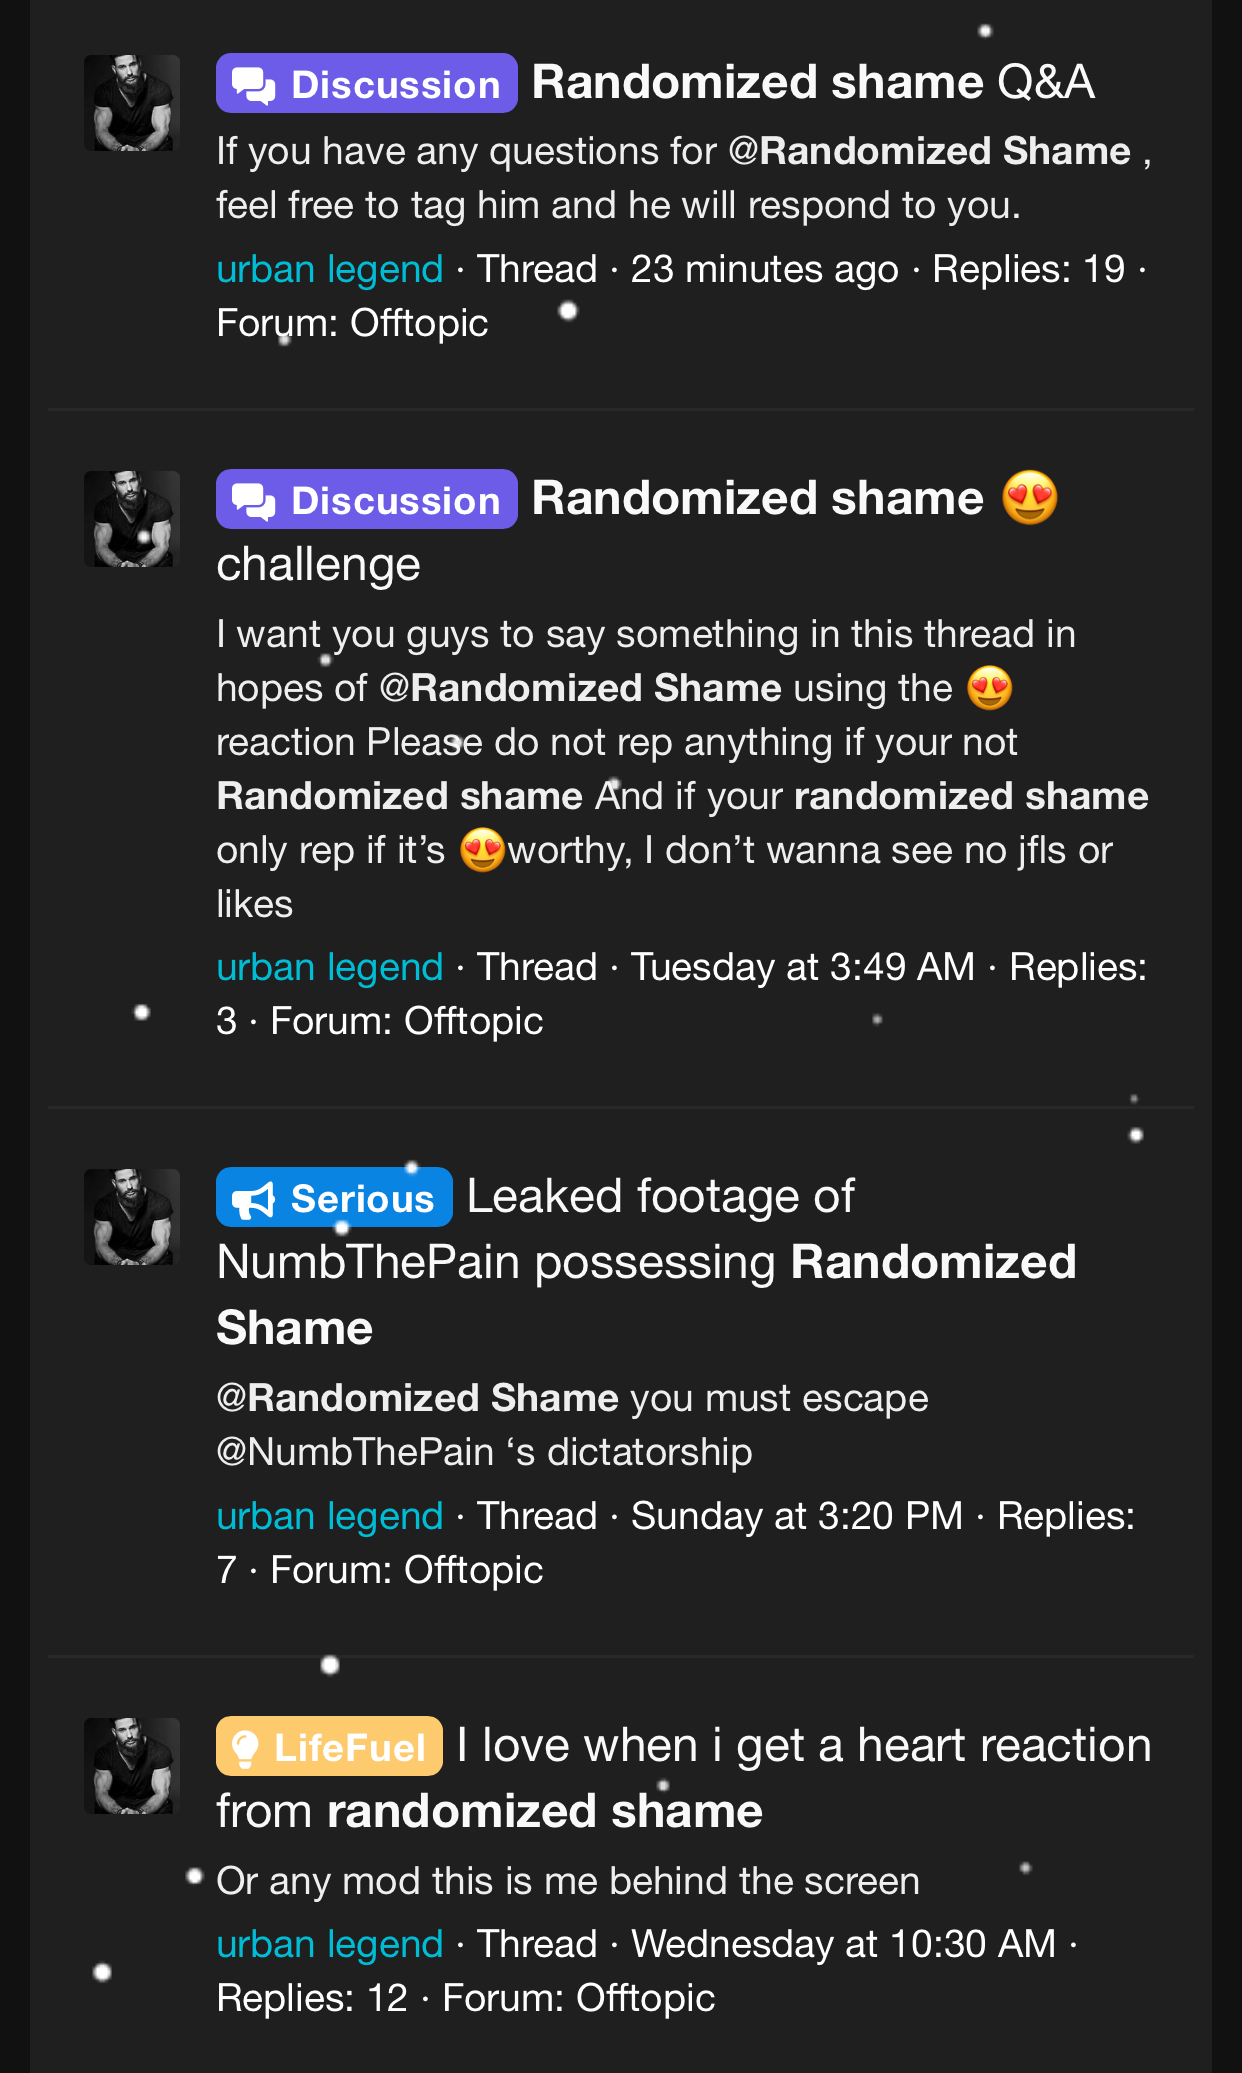The width and height of the screenshot is (1242, 2073).
Task: Click the Serious megaphone prefix tag
Action: coord(334,1198)
